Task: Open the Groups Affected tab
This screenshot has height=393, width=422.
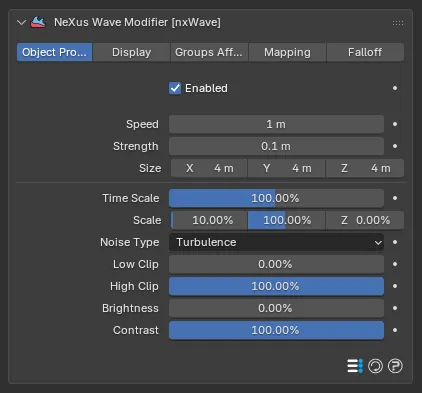Action: point(209,52)
